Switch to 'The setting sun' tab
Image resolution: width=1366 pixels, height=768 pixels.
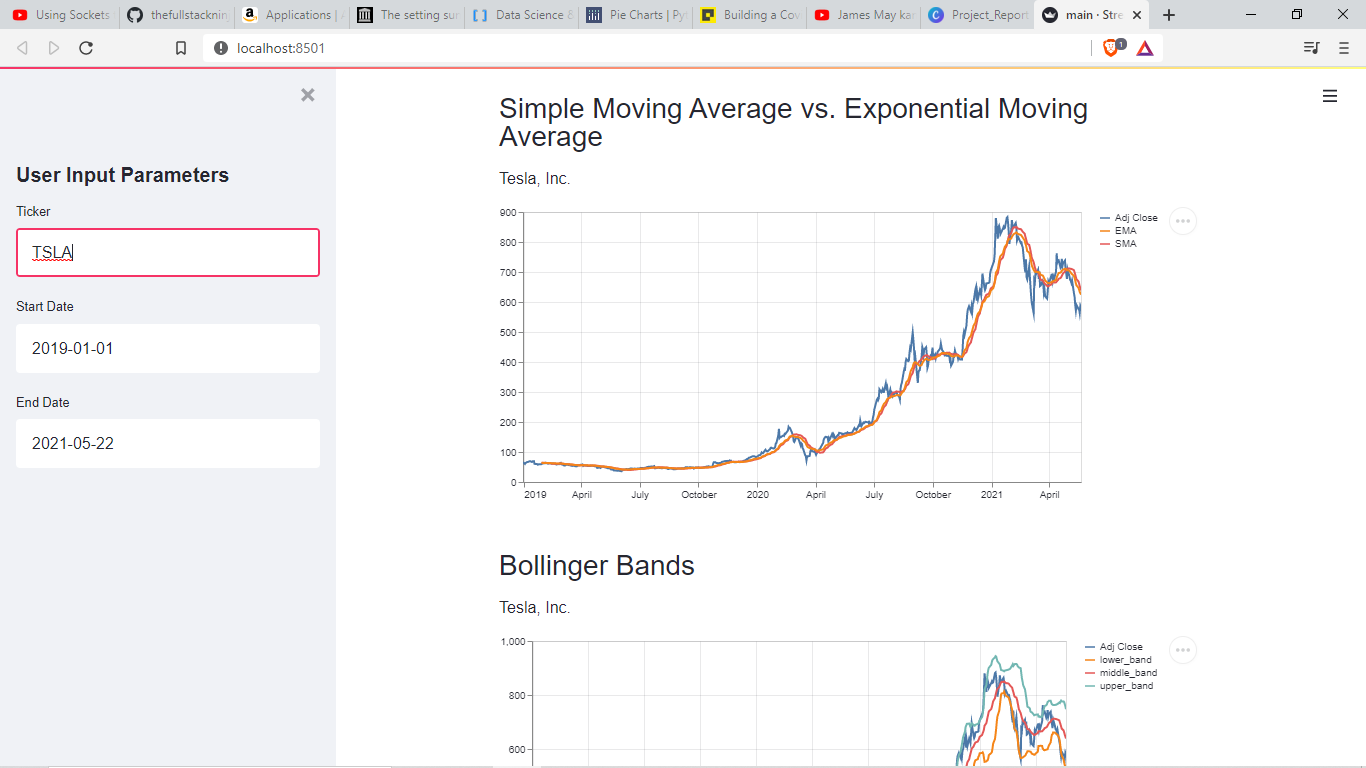(407, 15)
